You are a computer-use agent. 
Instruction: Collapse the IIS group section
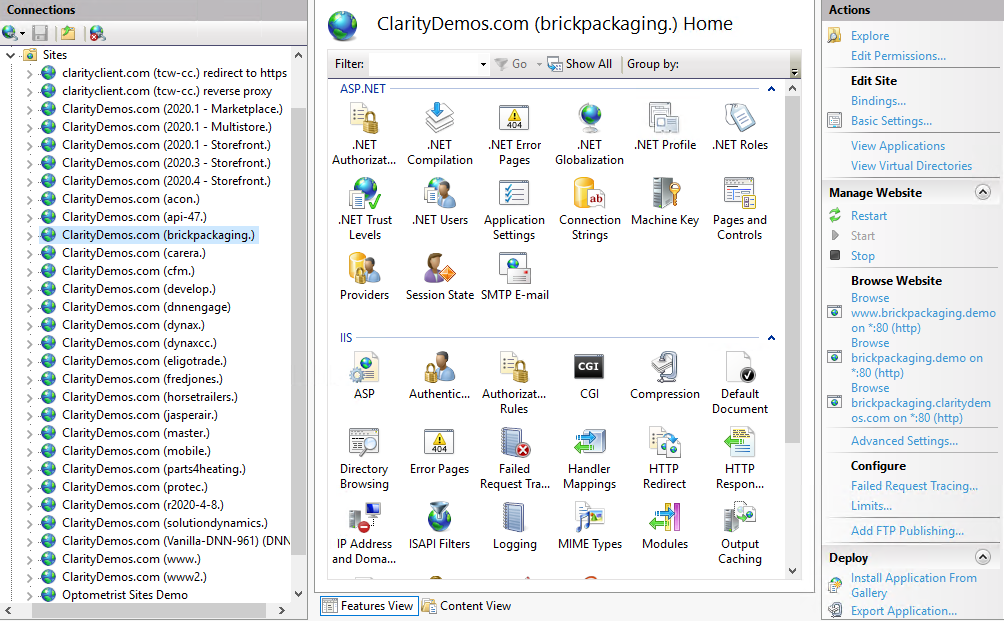tap(772, 338)
